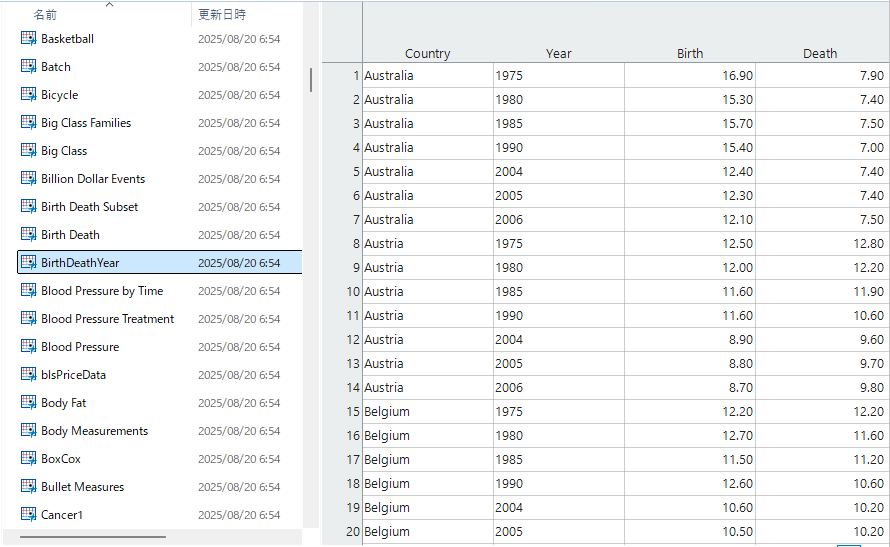This screenshot has width=890, height=547.
Task: Select the Death column header
Action: pyautogui.click(x=820, y=53)
